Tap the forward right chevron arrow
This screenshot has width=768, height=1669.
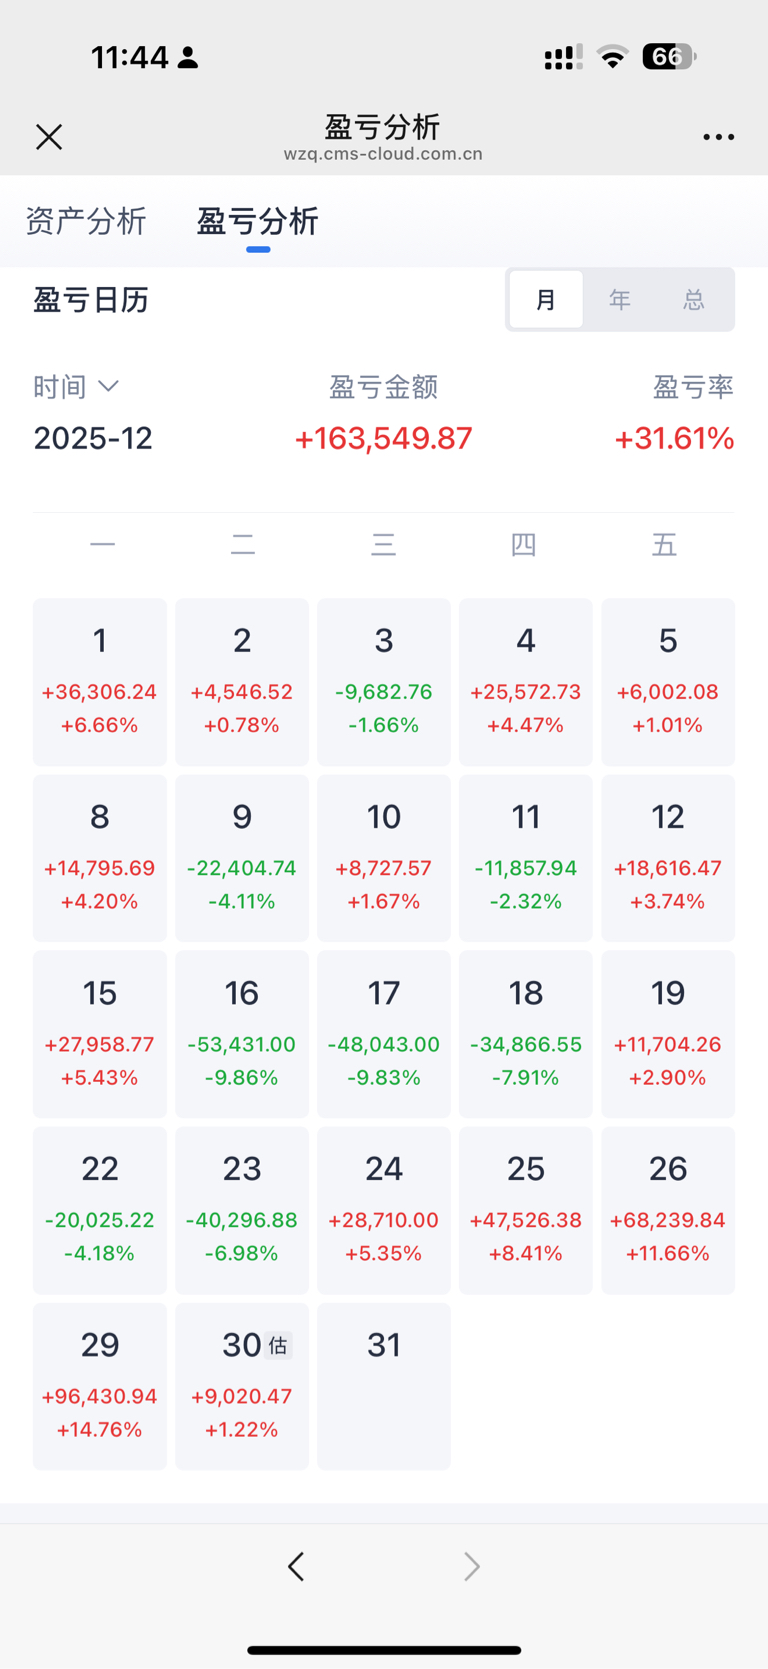click(472, 1566)
